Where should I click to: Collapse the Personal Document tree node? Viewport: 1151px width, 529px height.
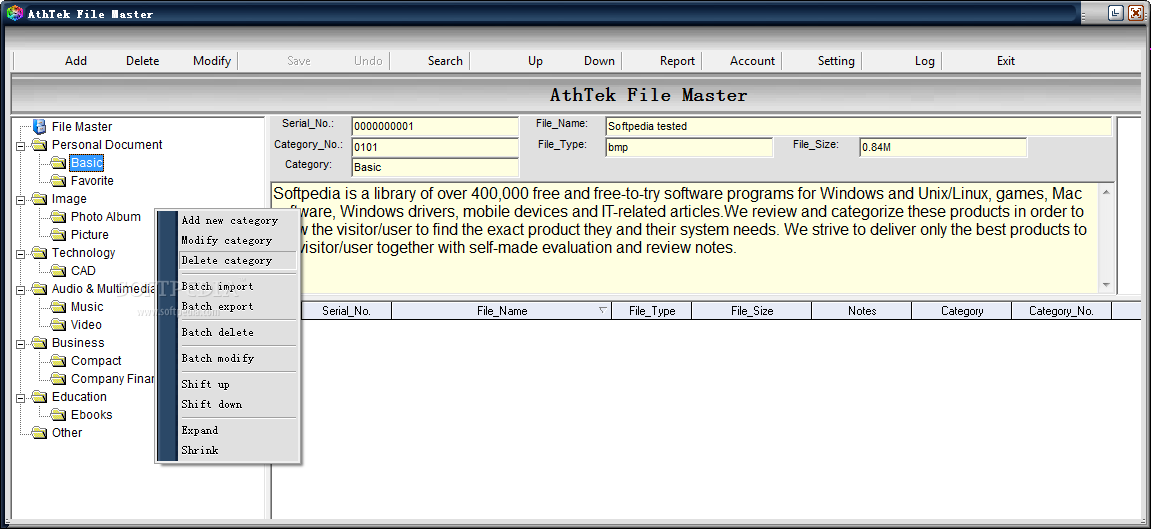coord(21,145)
